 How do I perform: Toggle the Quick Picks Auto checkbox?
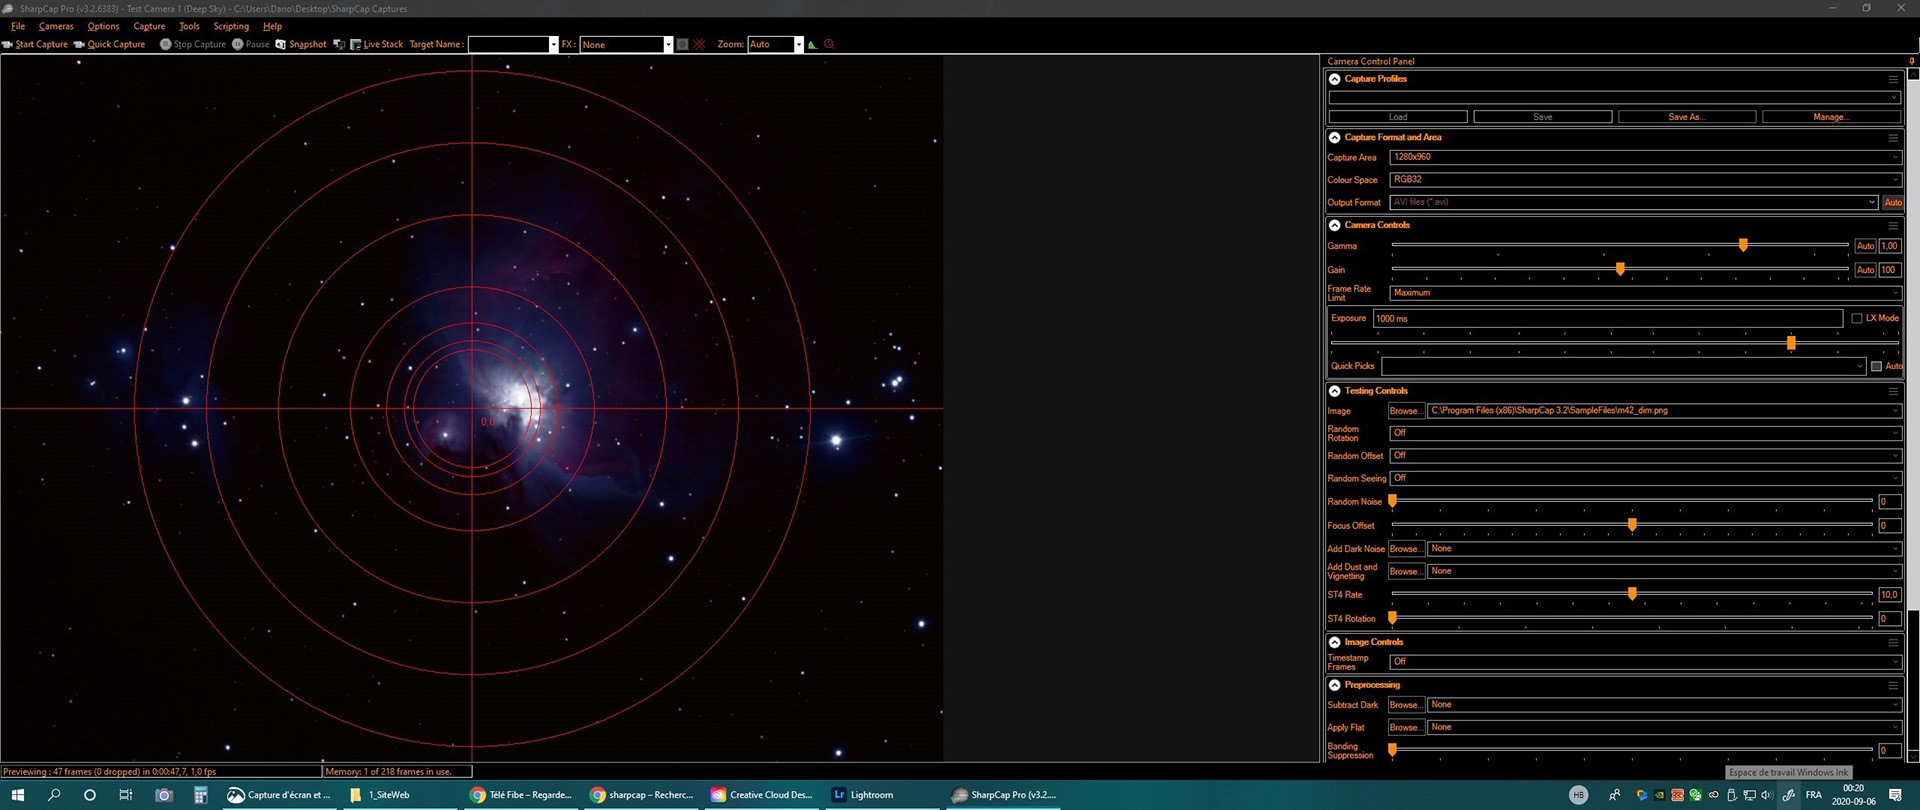click(x=1876, y=366)
